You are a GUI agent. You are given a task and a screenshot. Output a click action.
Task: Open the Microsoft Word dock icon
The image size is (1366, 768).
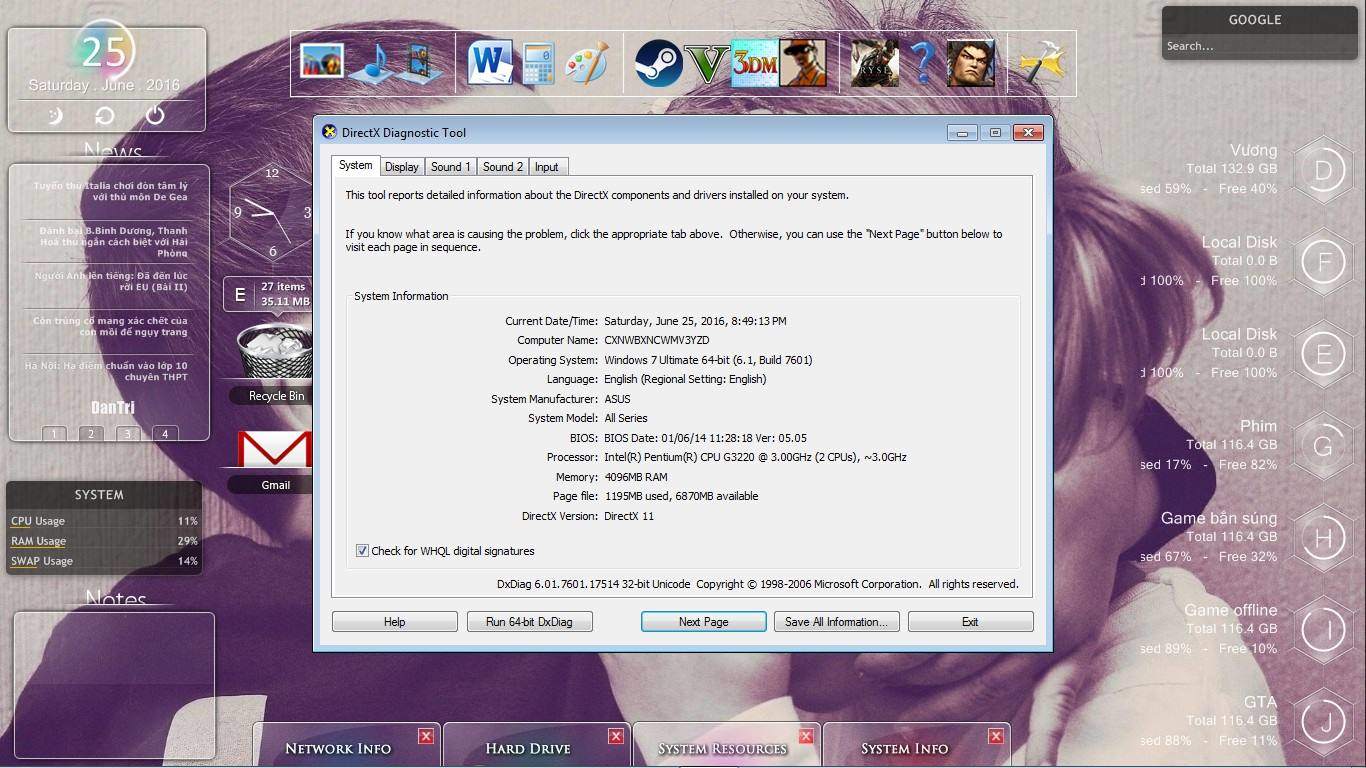(x=490, y=63)
